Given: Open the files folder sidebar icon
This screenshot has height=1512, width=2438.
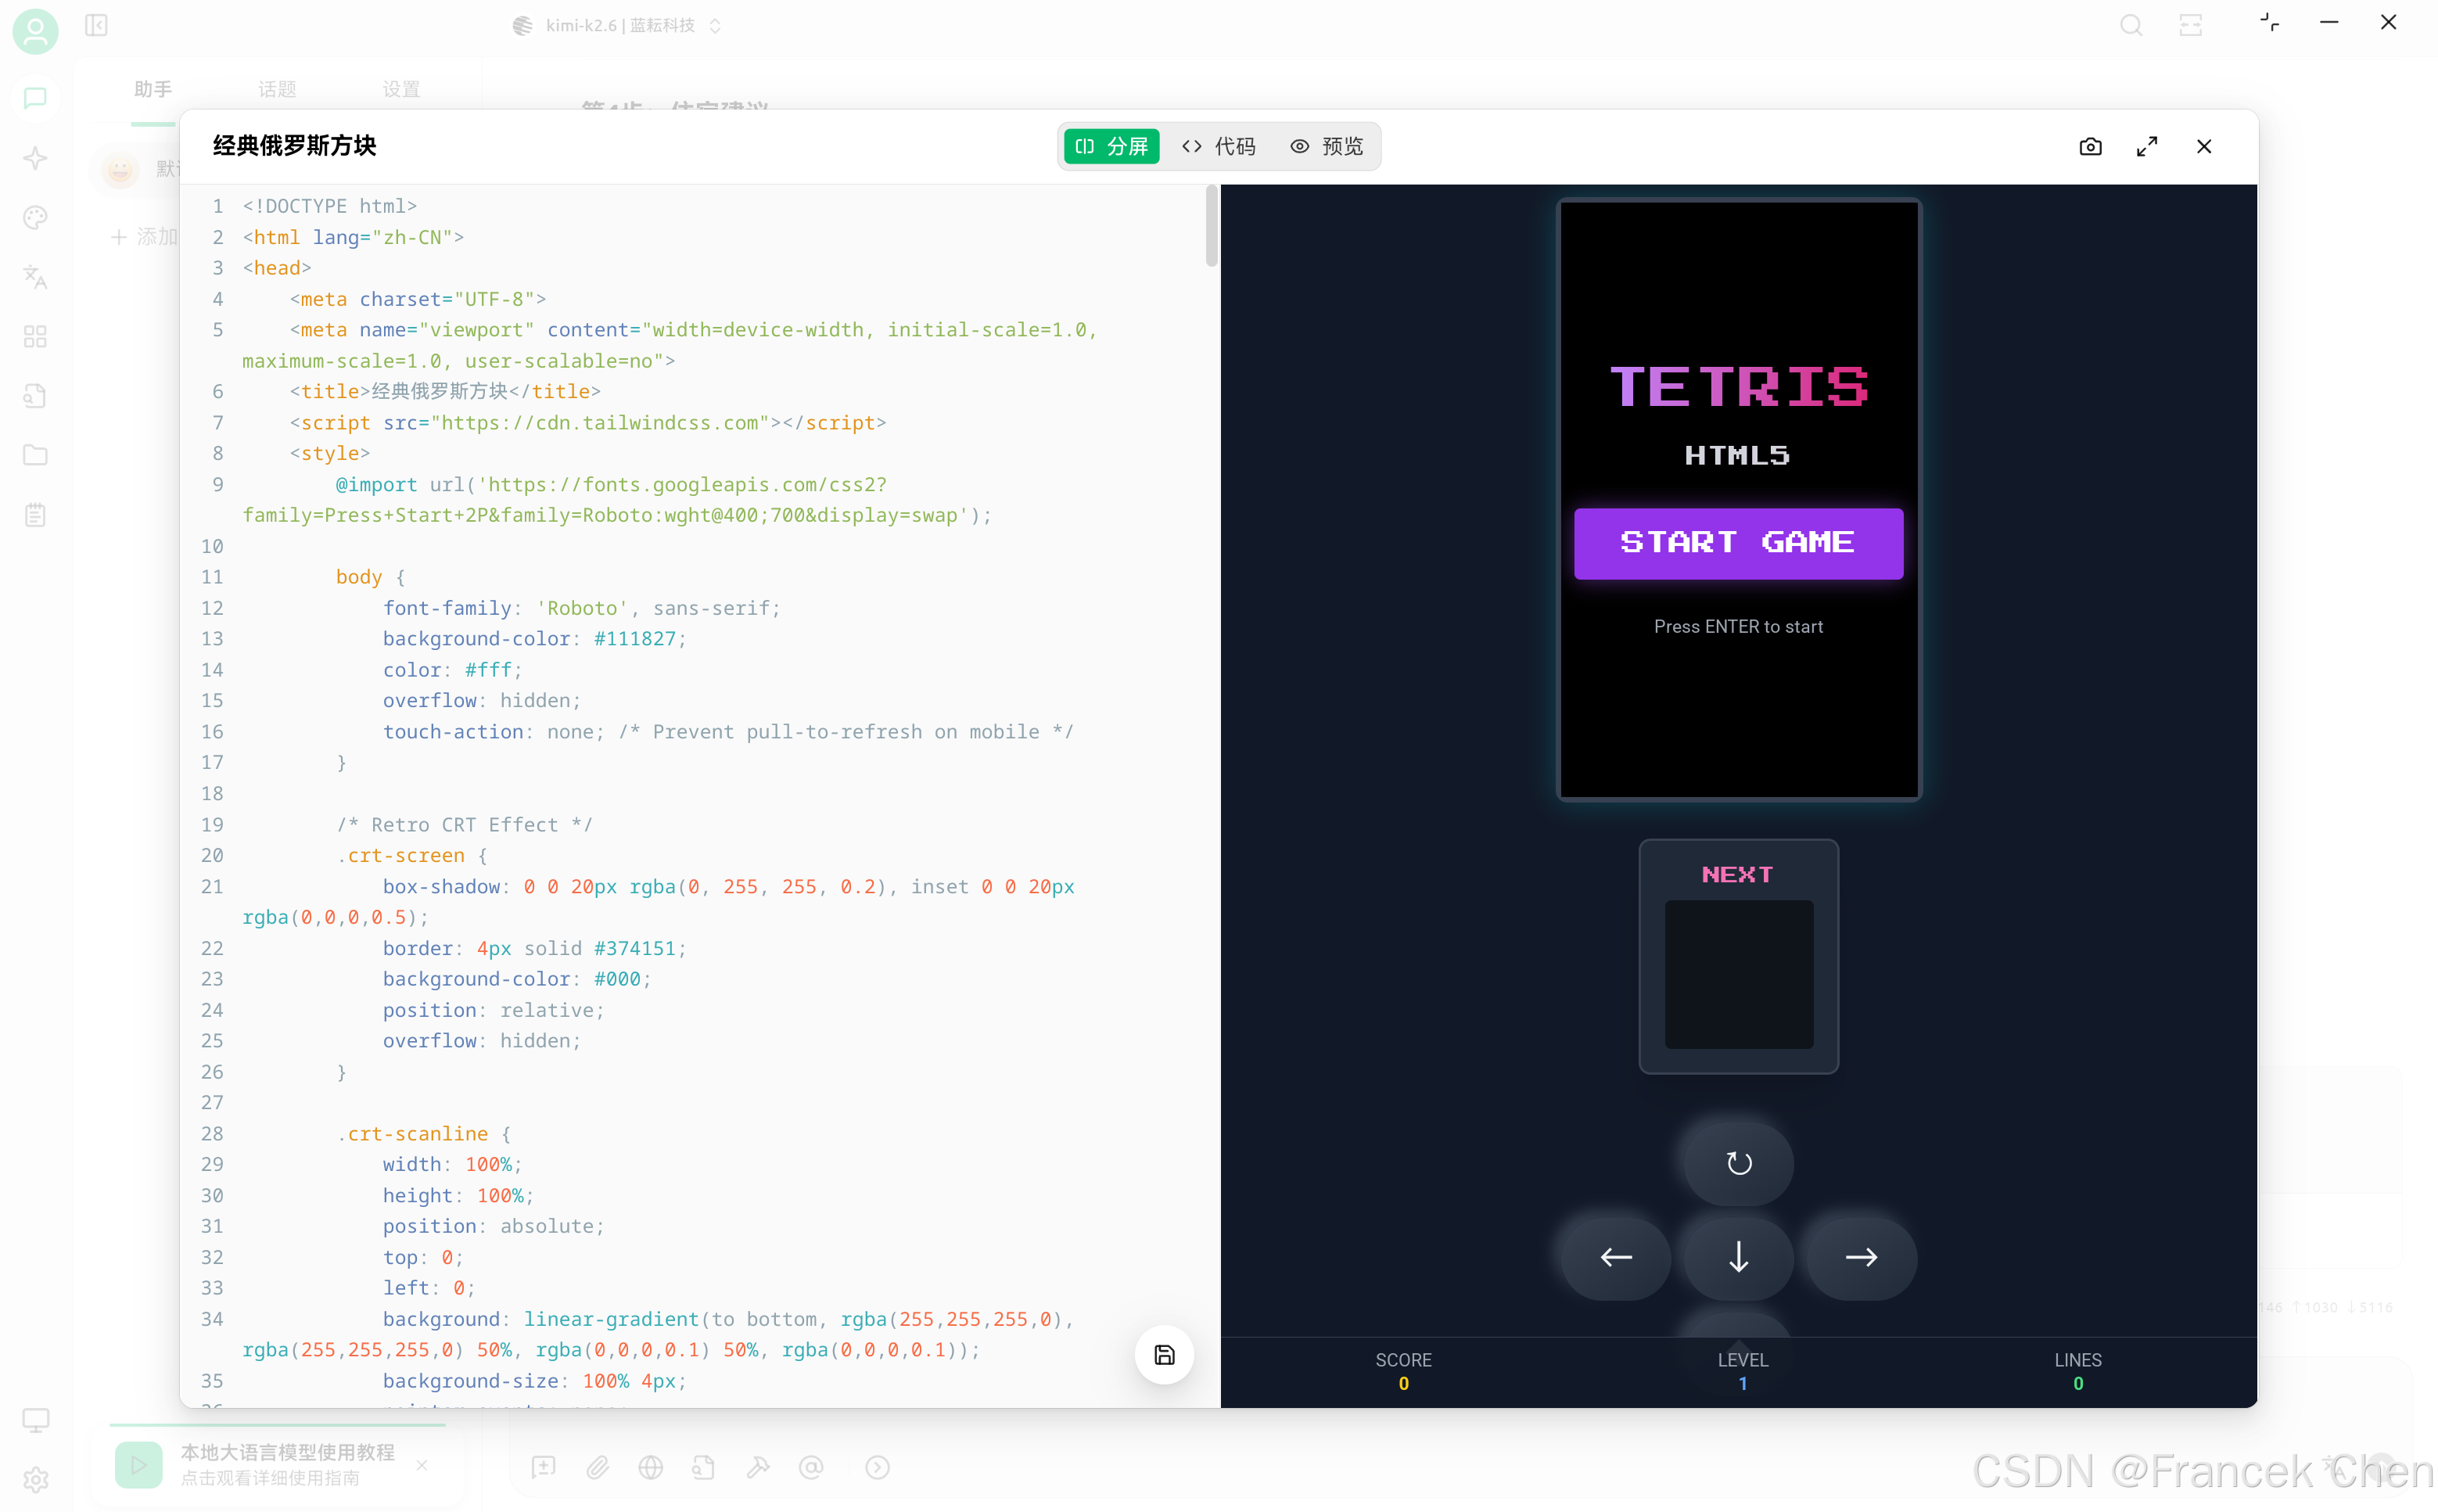Looking at the screenshot, I should [x=35, y=456].
